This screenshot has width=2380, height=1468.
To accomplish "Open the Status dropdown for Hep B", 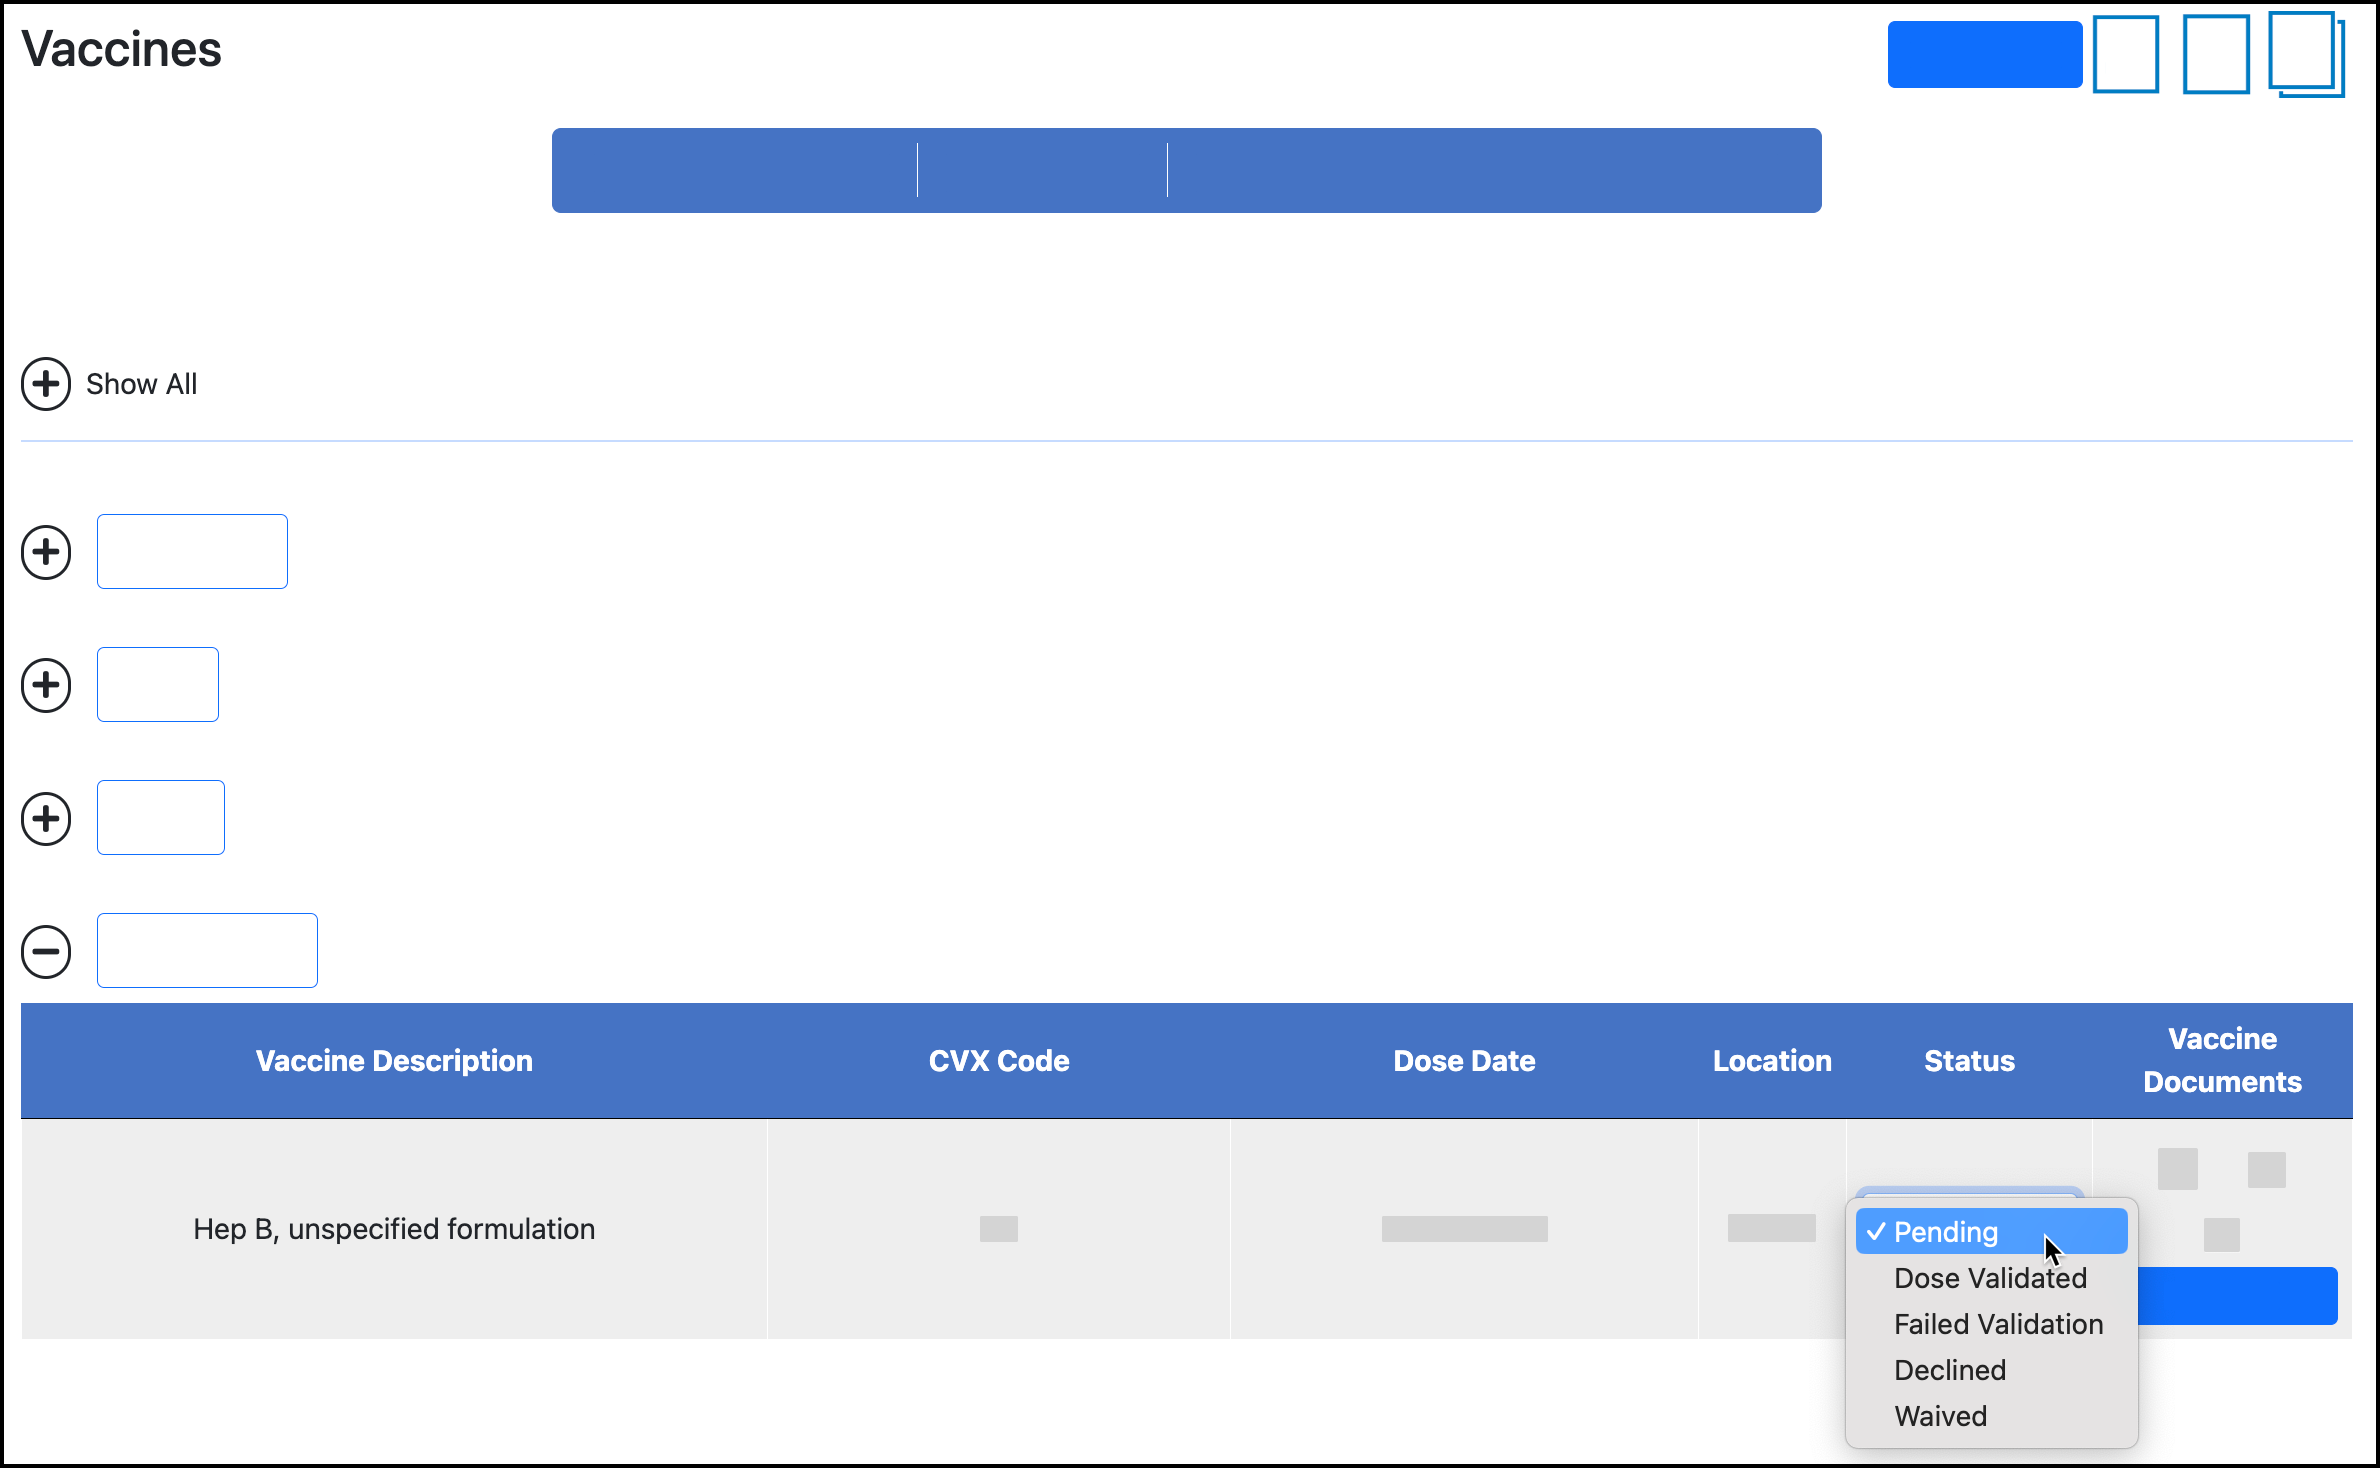I will [1967, 1200].
